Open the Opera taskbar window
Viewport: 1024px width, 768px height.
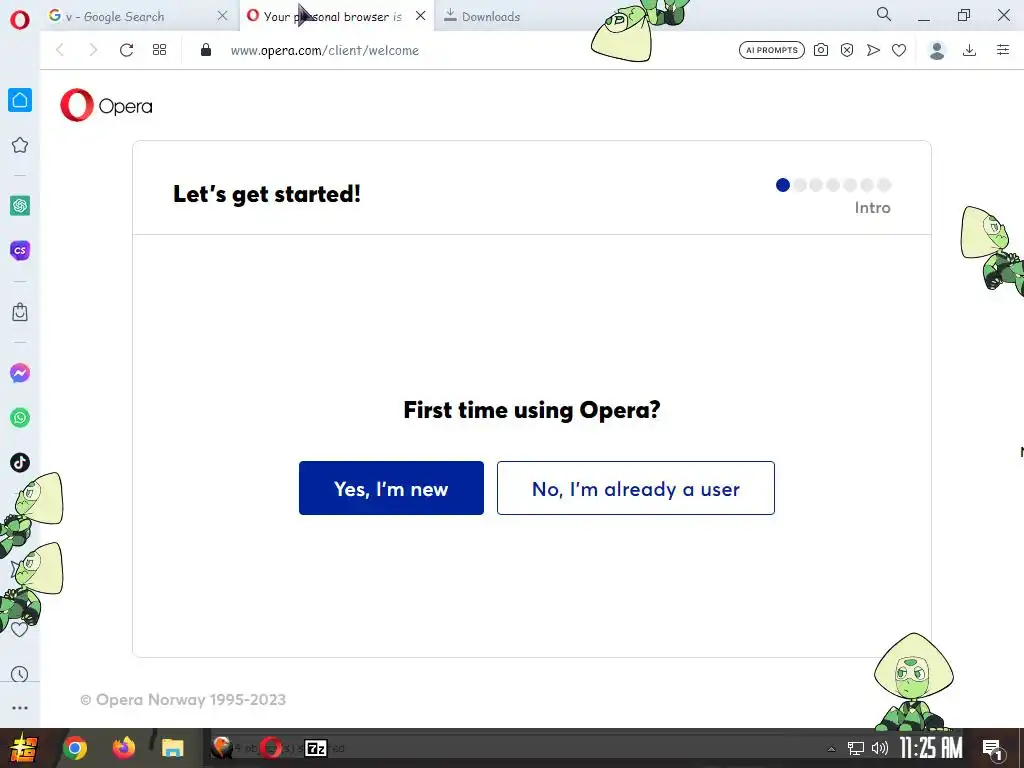coord(270,748)
